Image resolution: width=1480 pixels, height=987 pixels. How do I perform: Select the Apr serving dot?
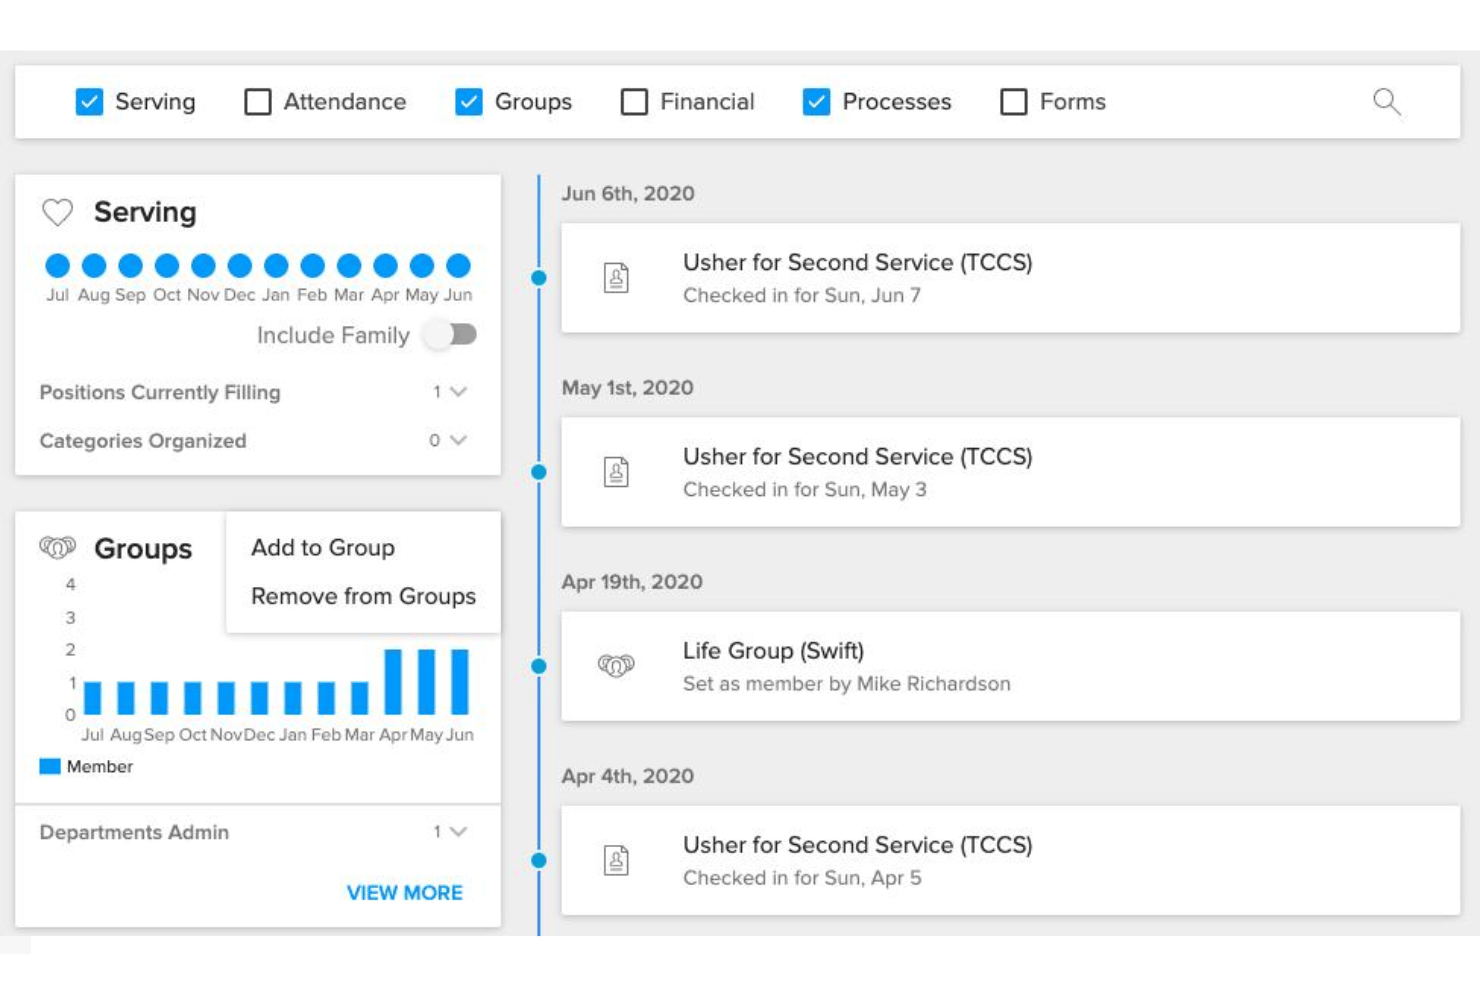click(x=385, y=265)
